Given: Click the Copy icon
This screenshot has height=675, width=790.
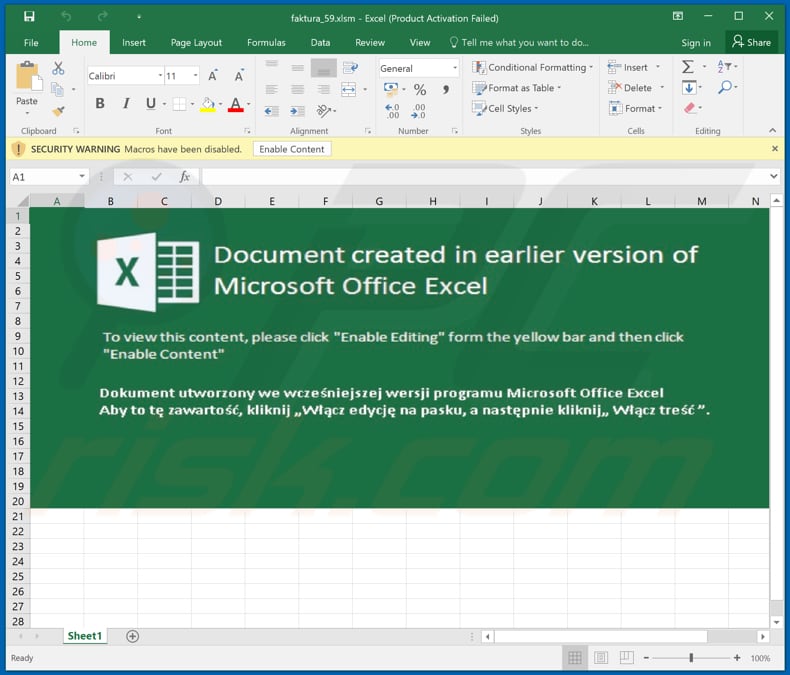Looking at the screenshot, I should pos(57,90).
